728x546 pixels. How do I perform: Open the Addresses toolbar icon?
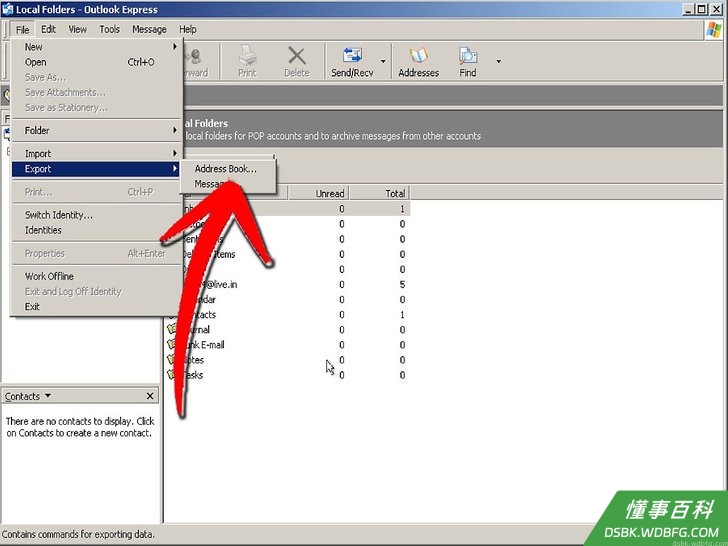(x=418, y=61)
